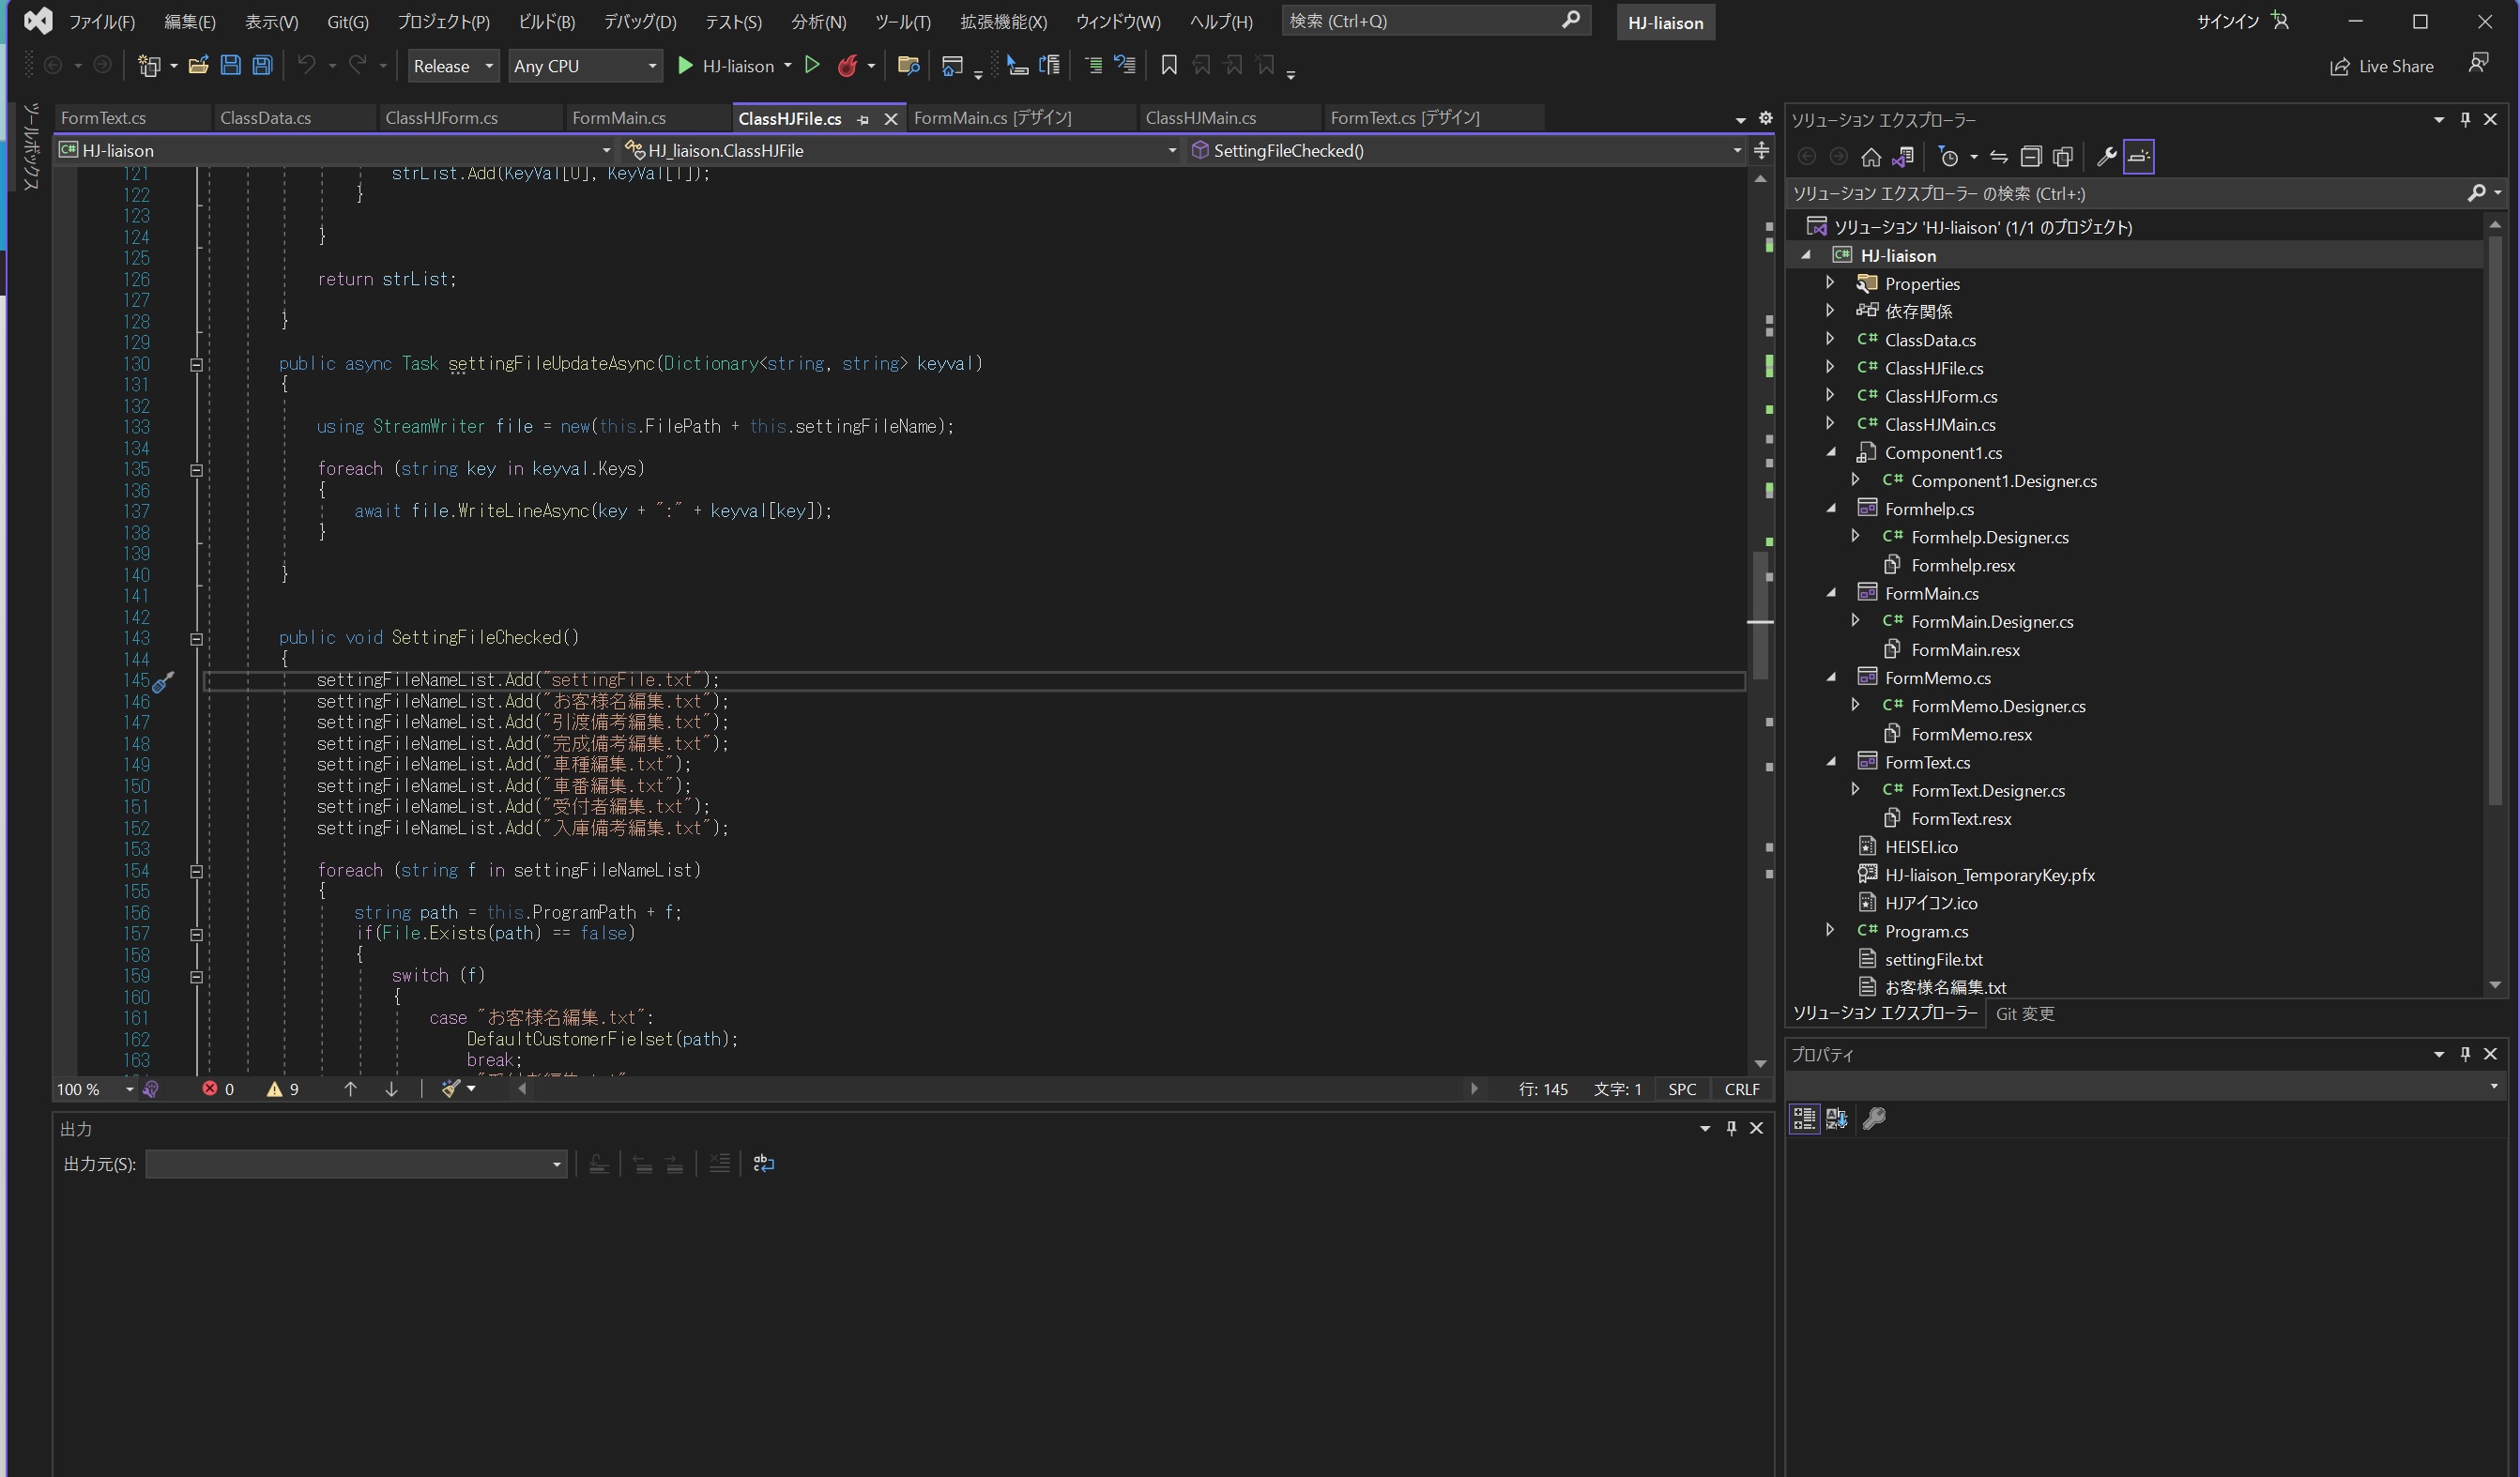Viewport: 2520px width, 1477px height.
Task: Click the Save All toolbar icon
Action: 262,66
